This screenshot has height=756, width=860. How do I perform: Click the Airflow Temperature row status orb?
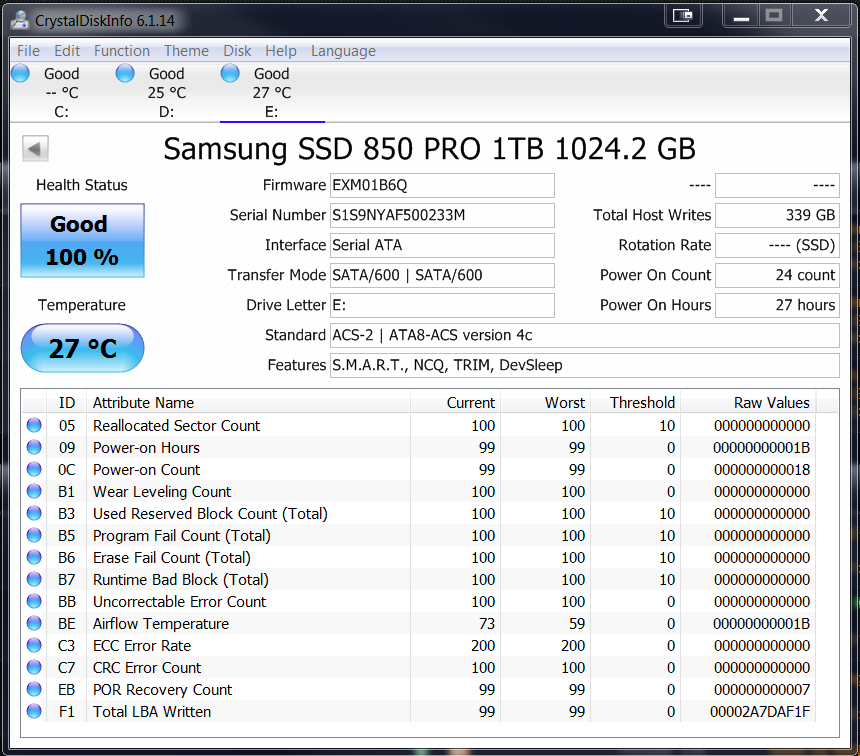click(x=36, y=624)
